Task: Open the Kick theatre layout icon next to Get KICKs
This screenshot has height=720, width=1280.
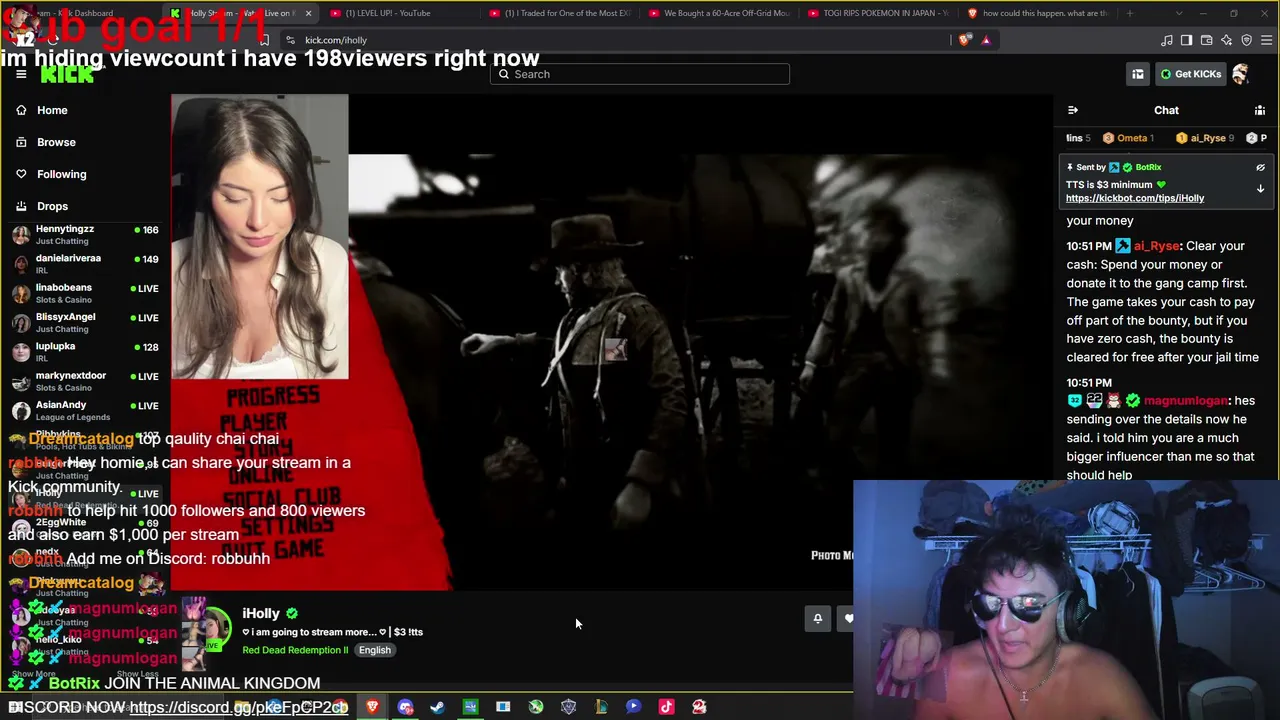Action: coord(1138,74)
